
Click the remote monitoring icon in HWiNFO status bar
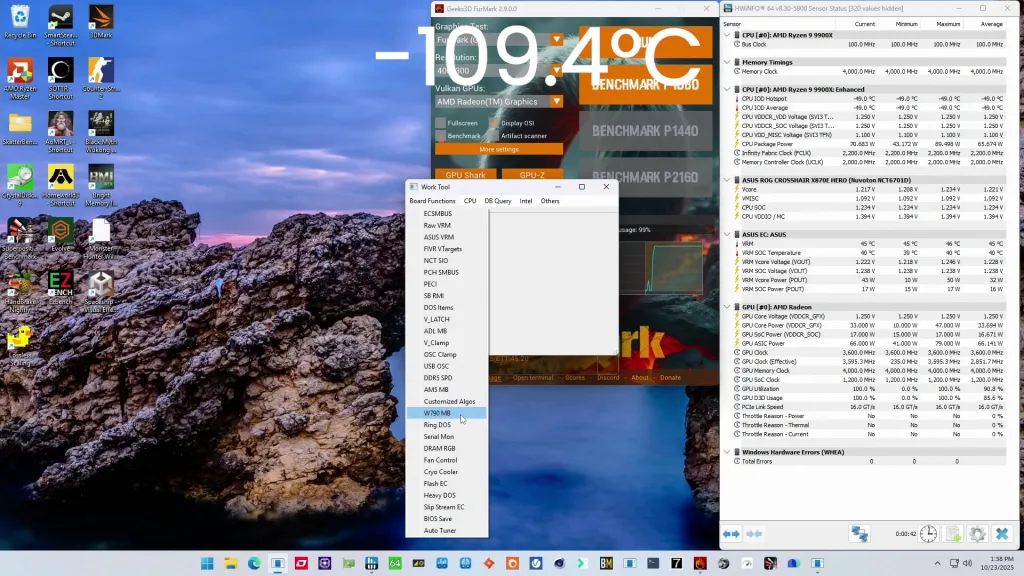coord(859,533)
